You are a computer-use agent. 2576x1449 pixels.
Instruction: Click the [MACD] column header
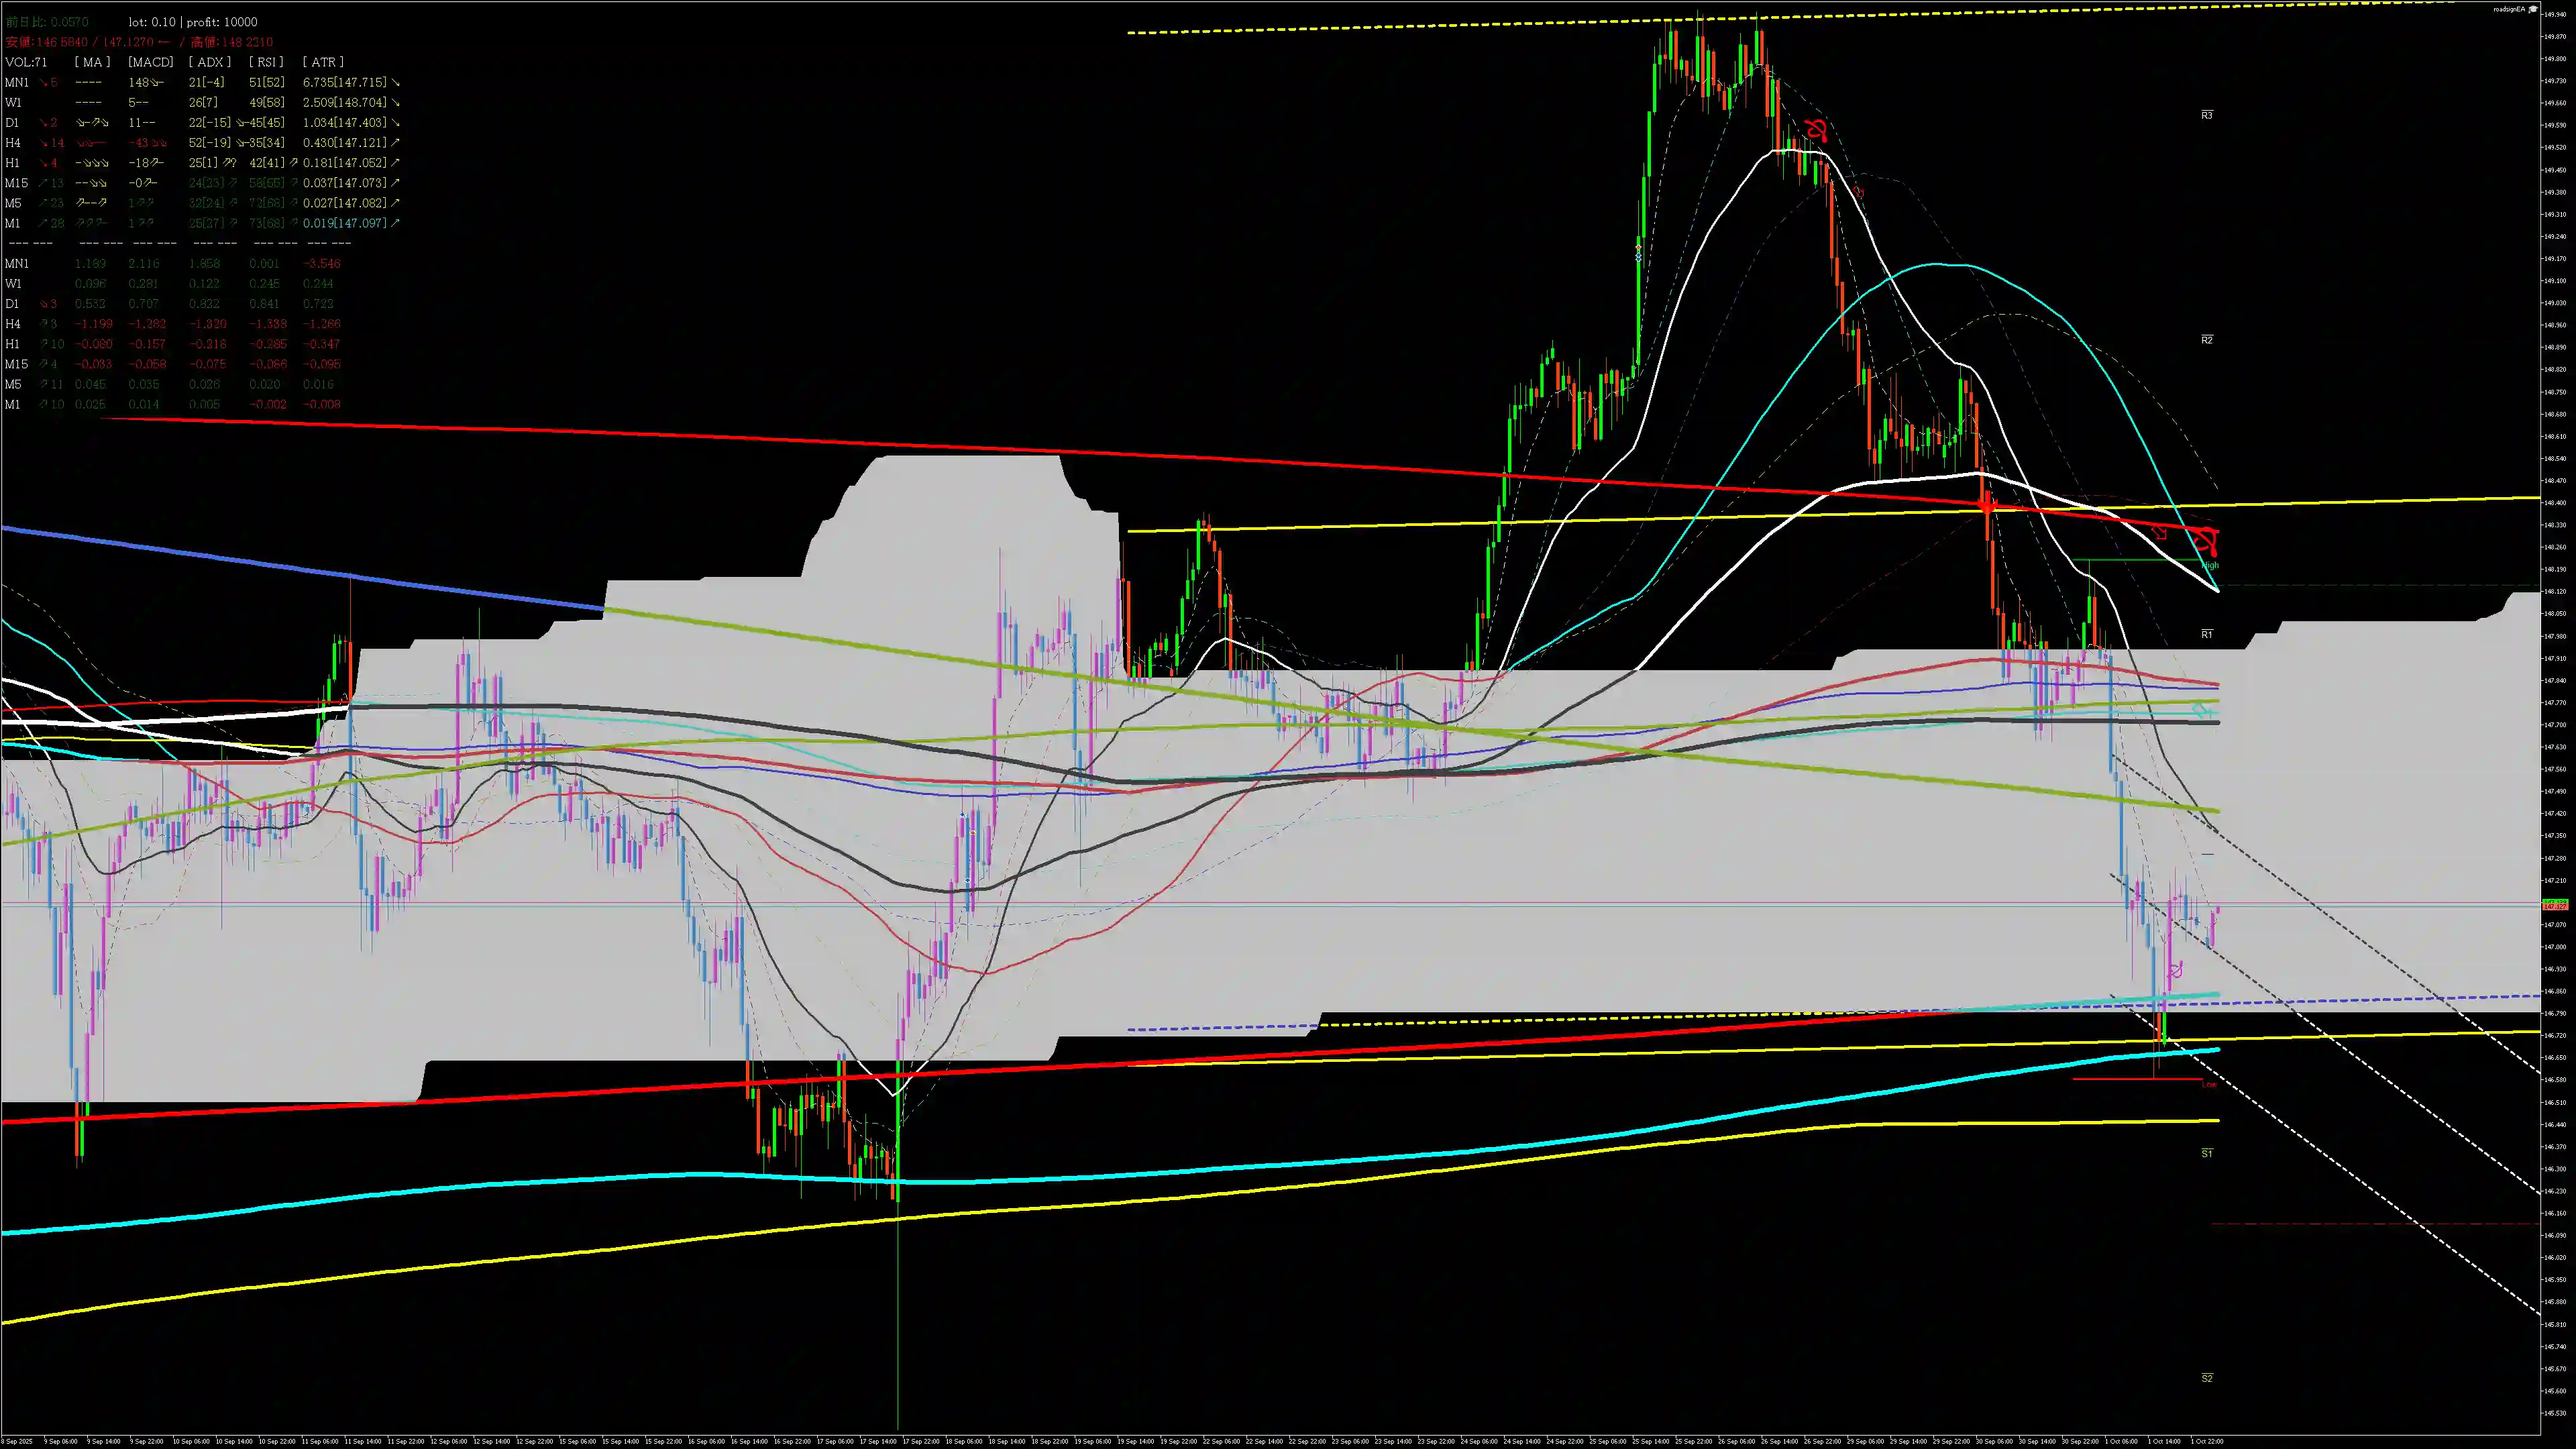click(150, 62)
